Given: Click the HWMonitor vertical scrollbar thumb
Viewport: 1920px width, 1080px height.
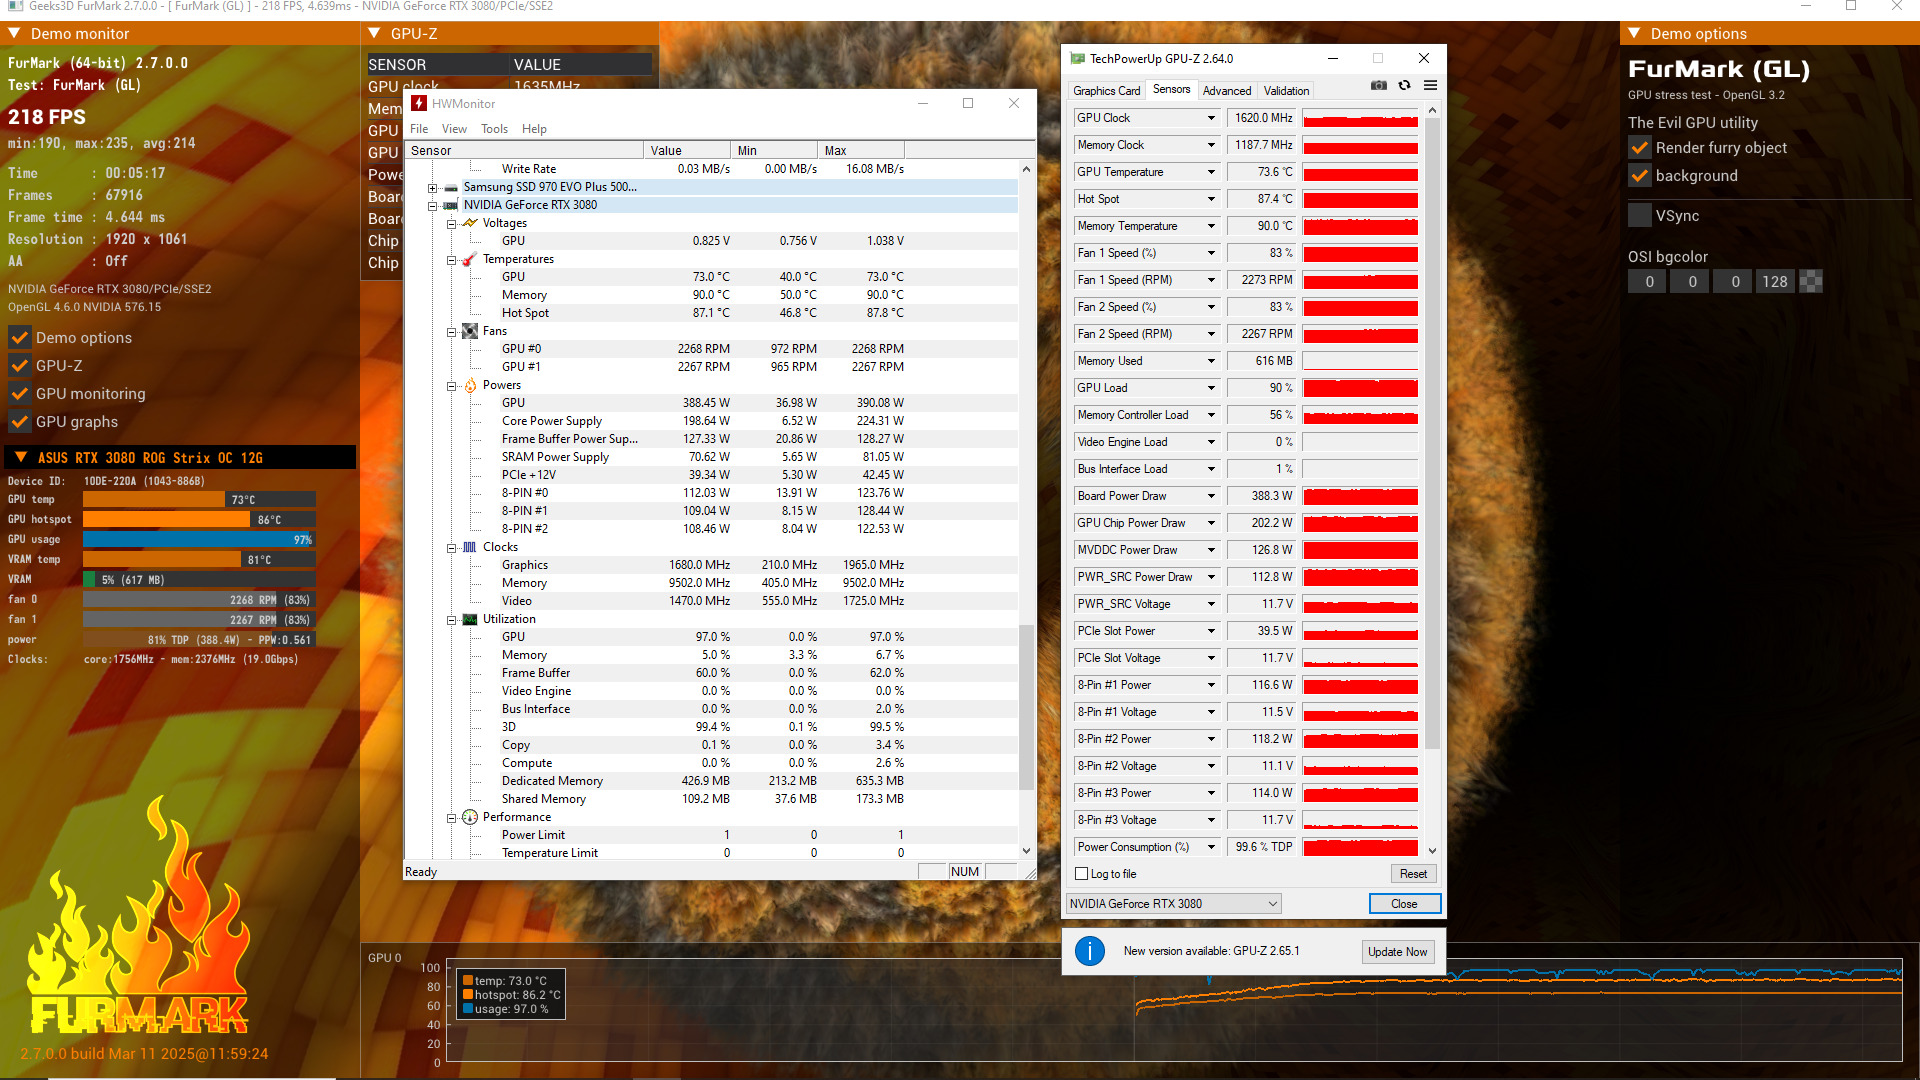Looking at the screenshot, I should (1026, 706).
